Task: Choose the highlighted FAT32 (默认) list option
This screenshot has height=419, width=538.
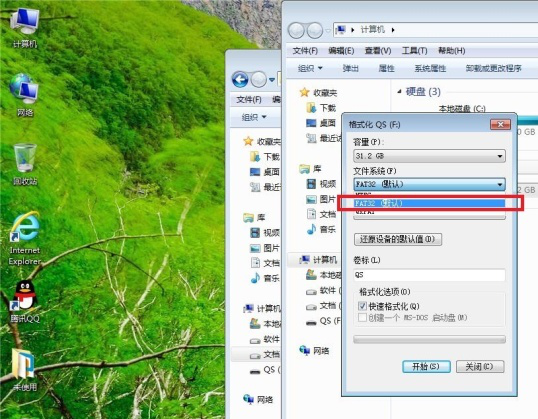Action: 429,203
